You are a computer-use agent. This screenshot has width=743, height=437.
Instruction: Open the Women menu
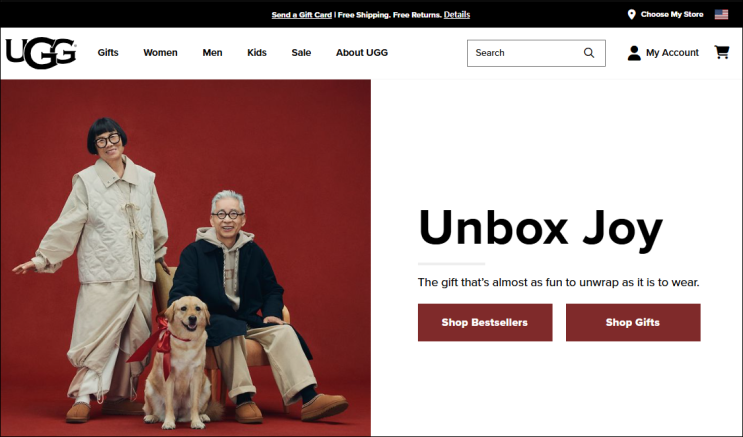tap(161, 53)
